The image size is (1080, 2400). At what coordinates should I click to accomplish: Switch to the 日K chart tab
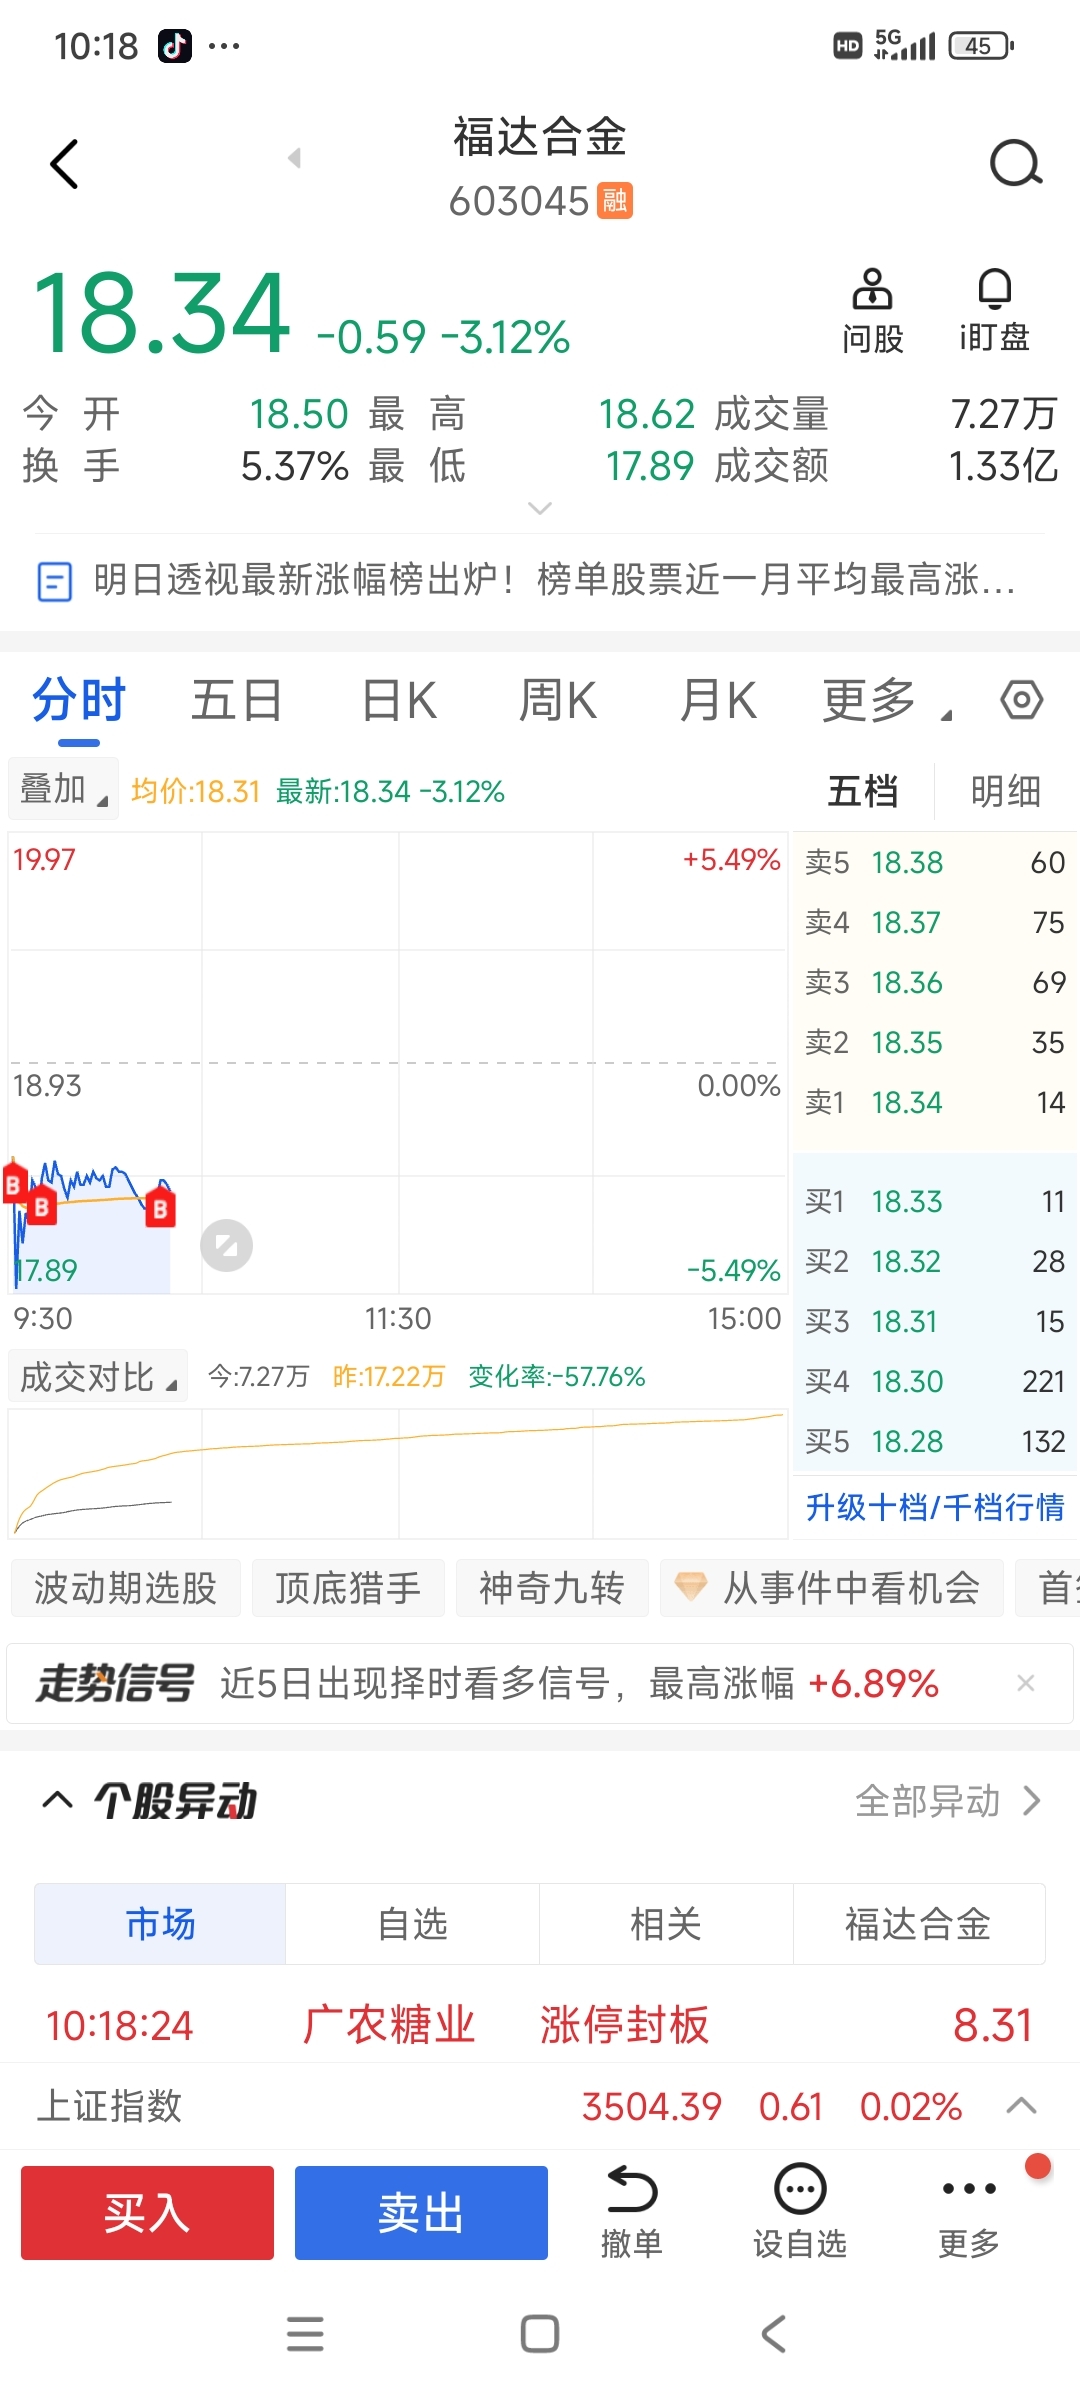coord(399,699)
